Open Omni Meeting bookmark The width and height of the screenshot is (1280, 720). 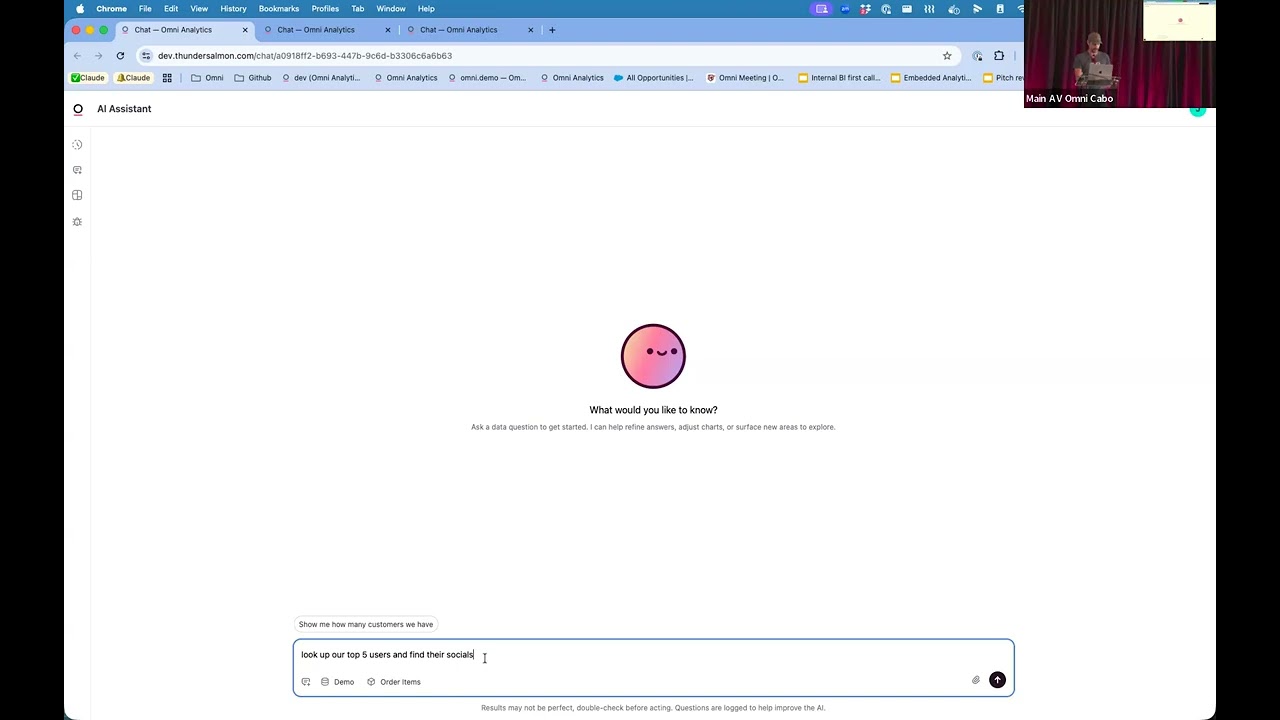(745, 78)
